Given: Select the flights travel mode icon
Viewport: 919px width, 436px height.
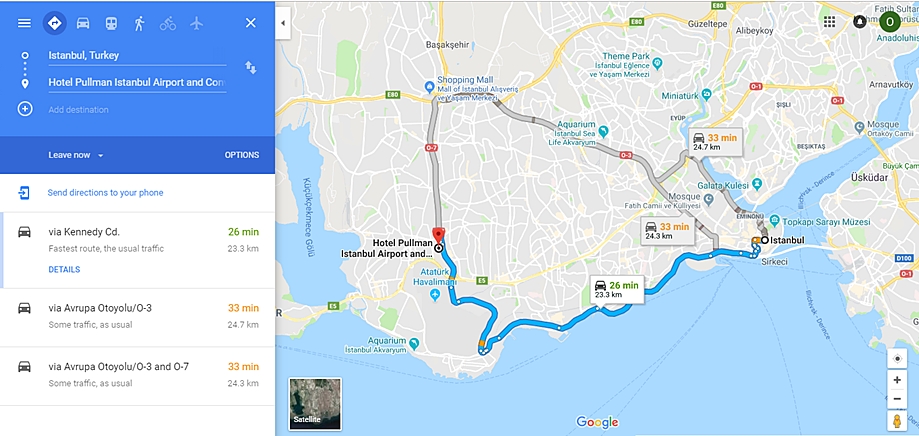Looking at the screenshot, I should 196,23.
